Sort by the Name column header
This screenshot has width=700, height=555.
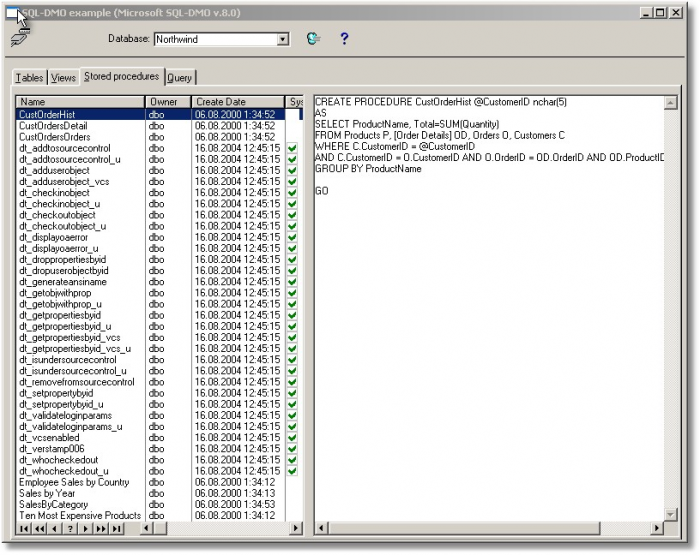[x=80, y=102]
